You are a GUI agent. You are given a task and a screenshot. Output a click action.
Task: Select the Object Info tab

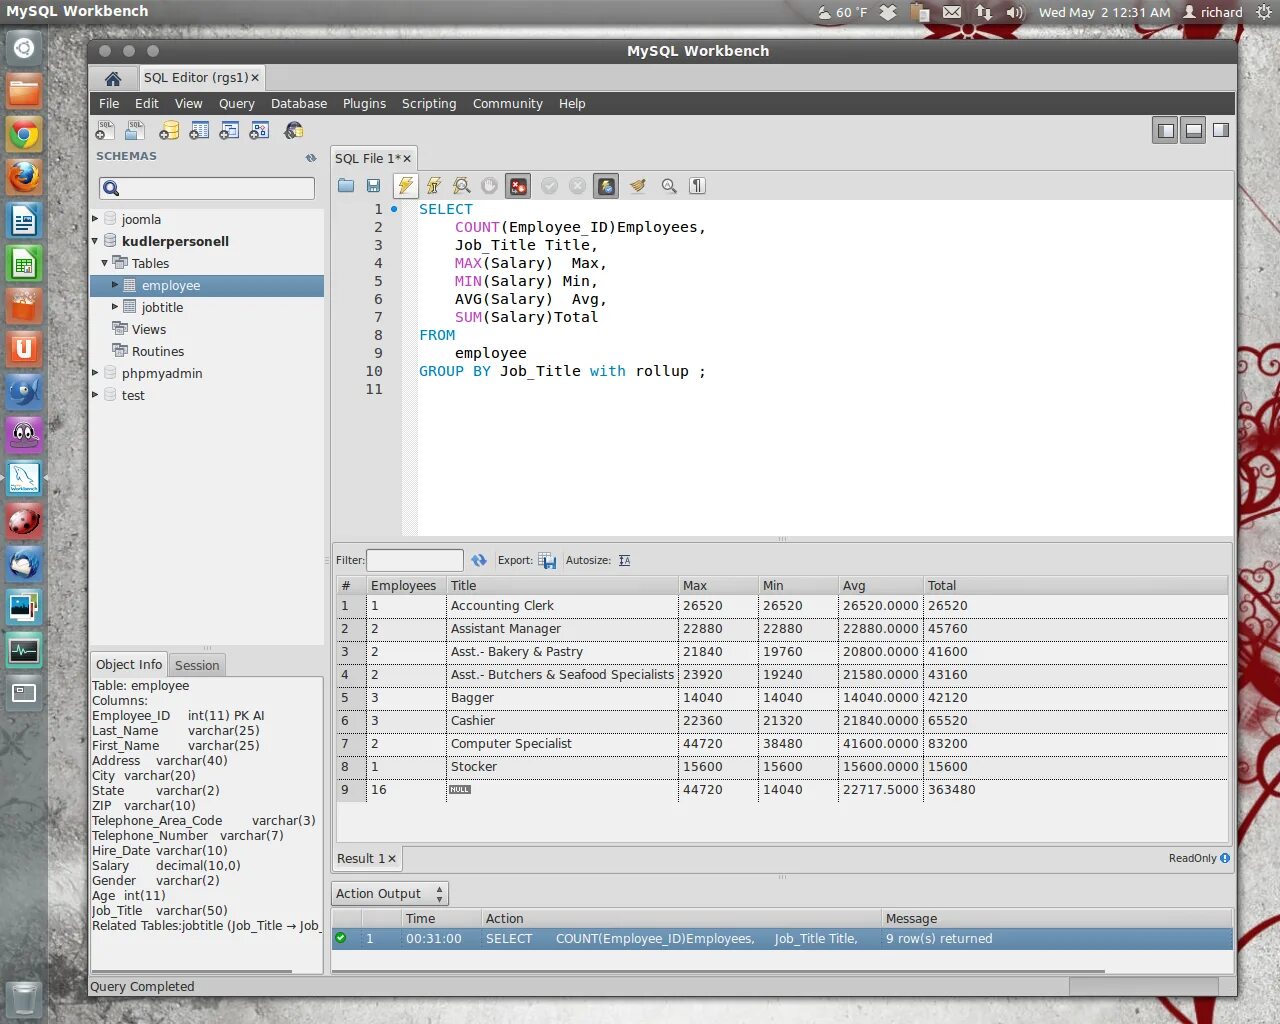129,665
